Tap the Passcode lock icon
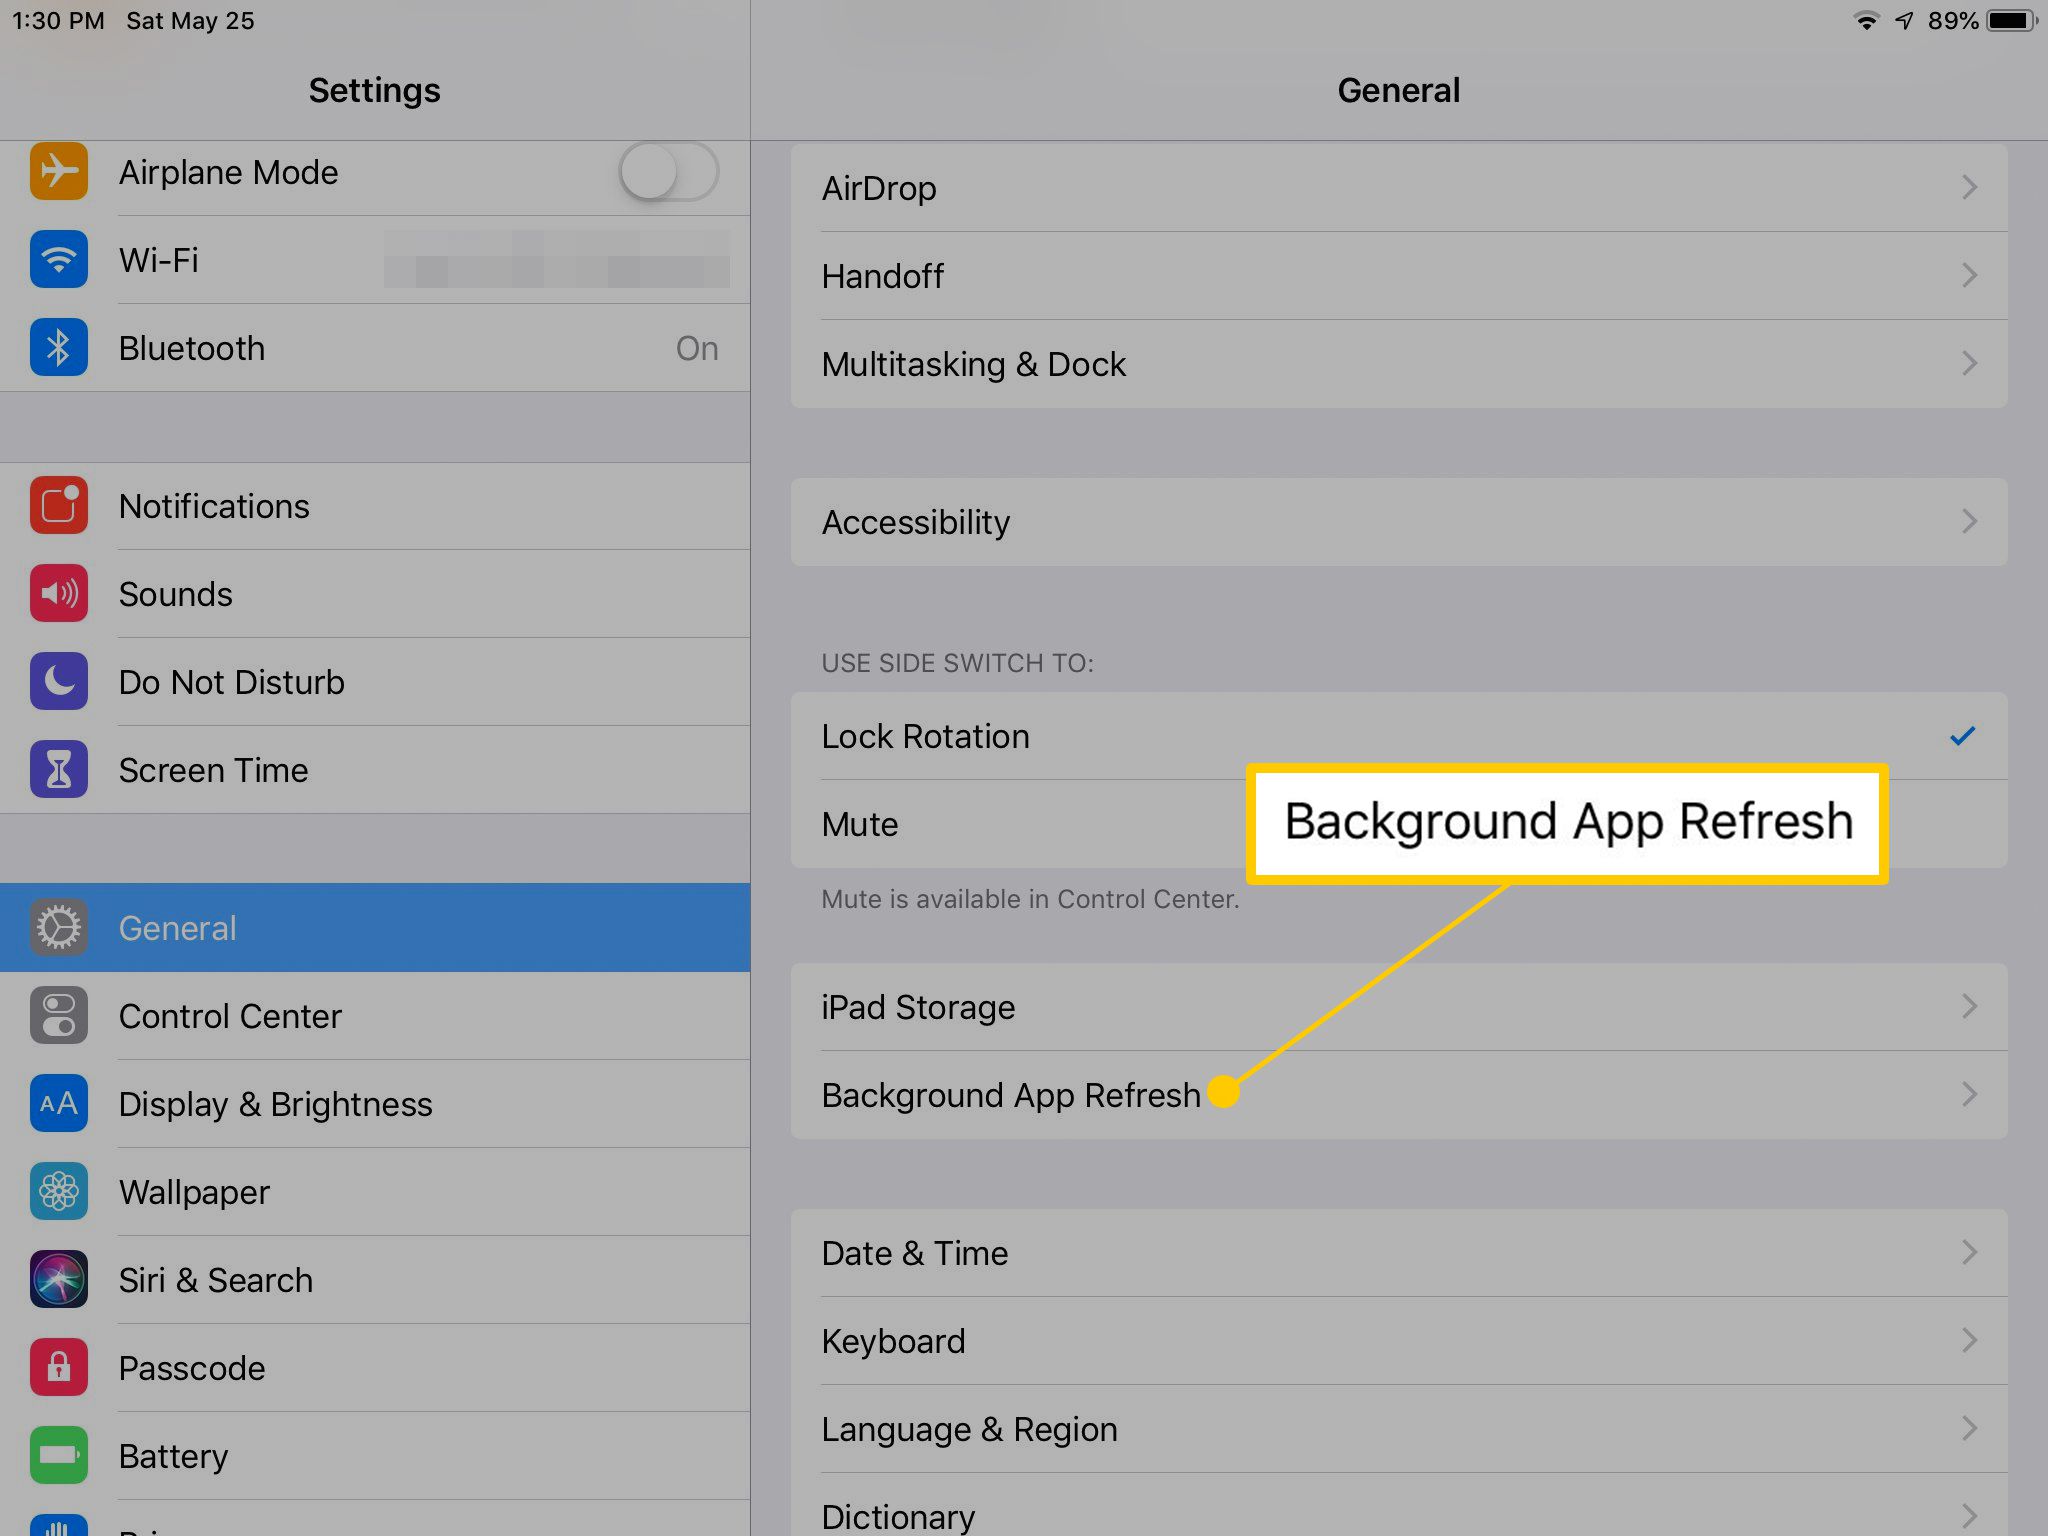The width and height of the screenshot is (2048, 1536). [x=59, y=1368]
